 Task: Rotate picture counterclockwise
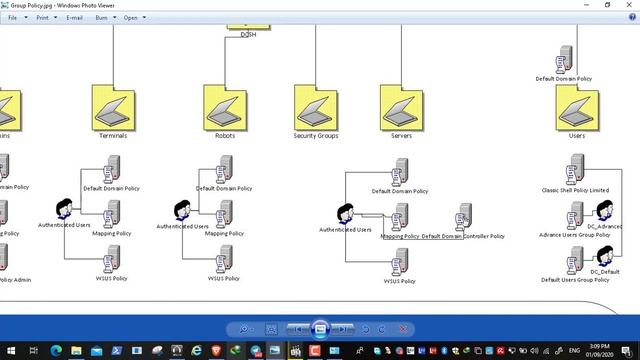(x=366, y=329)
